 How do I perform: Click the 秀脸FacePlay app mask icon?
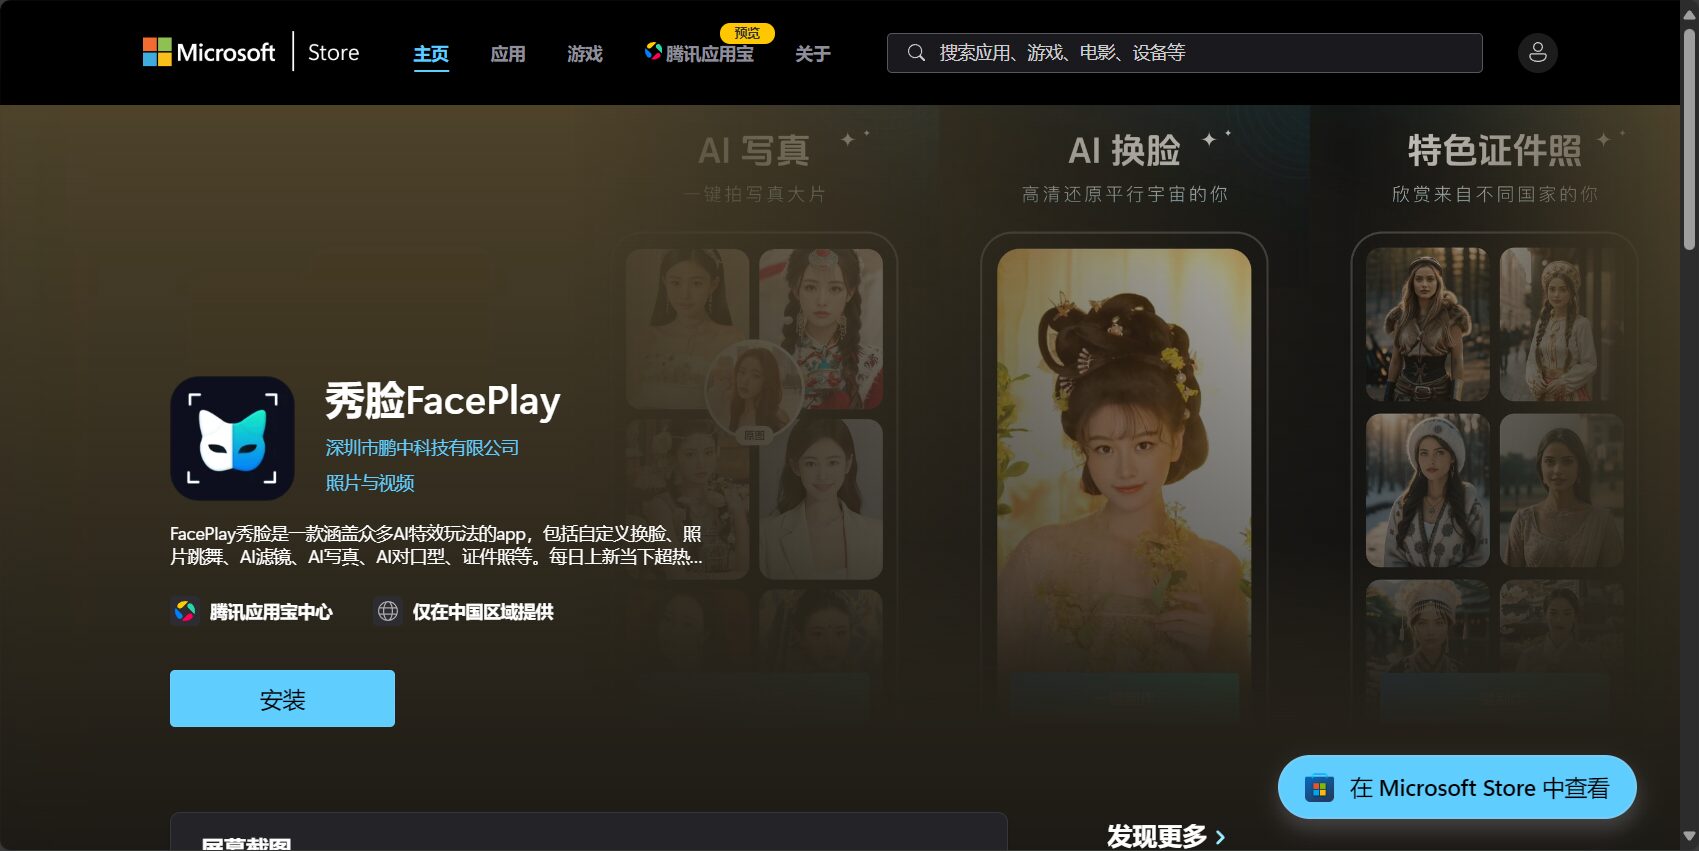coord(232,438)
